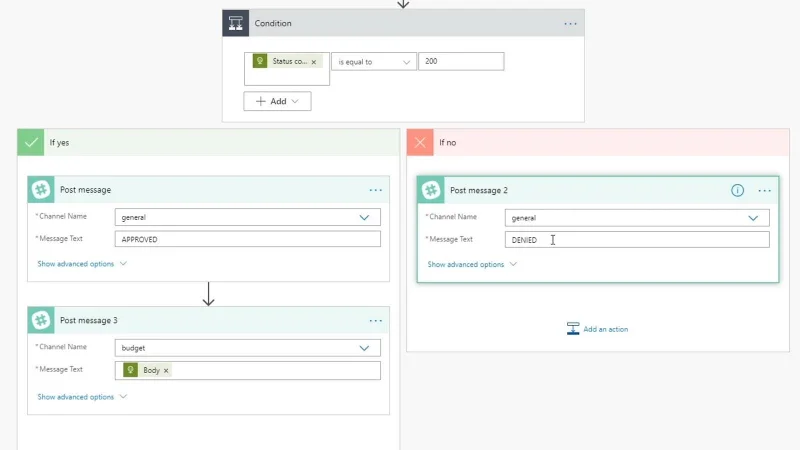The width and height of the screenshot is (800, 450).
Task: Open the Condition block ellipsis menu
Action: click(570, 23)
